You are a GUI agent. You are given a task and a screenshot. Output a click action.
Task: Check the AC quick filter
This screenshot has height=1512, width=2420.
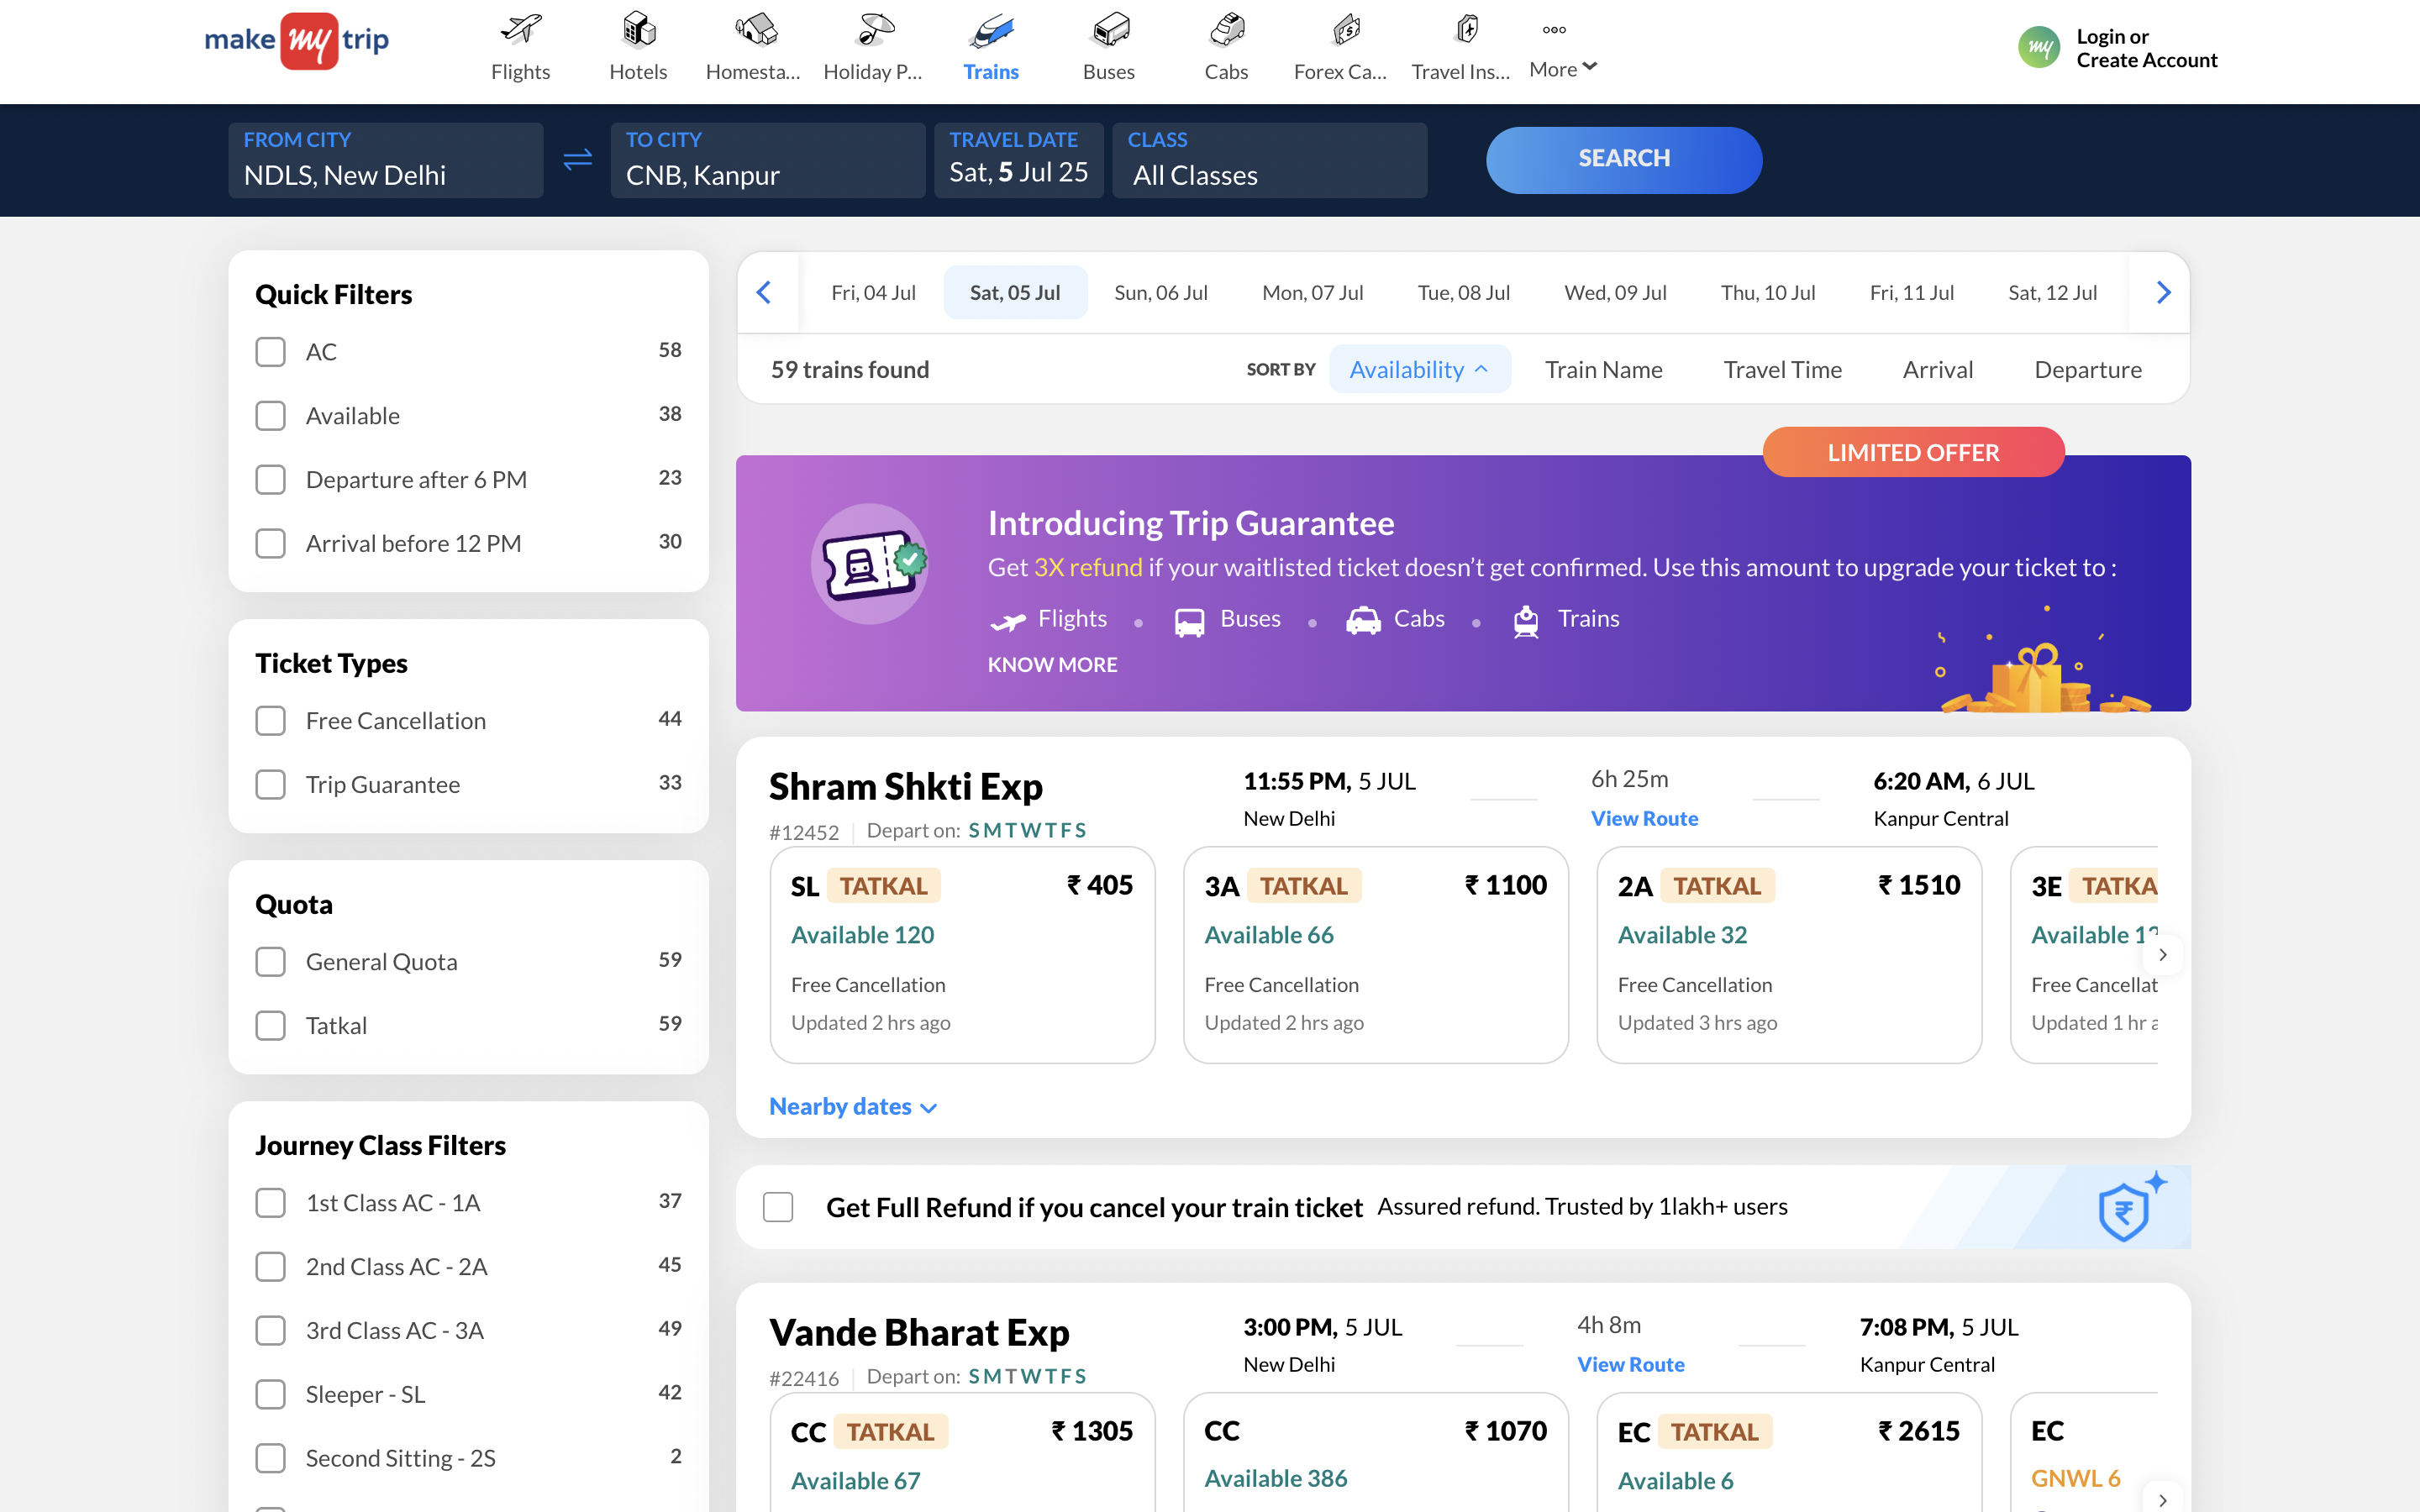(270, 352)
